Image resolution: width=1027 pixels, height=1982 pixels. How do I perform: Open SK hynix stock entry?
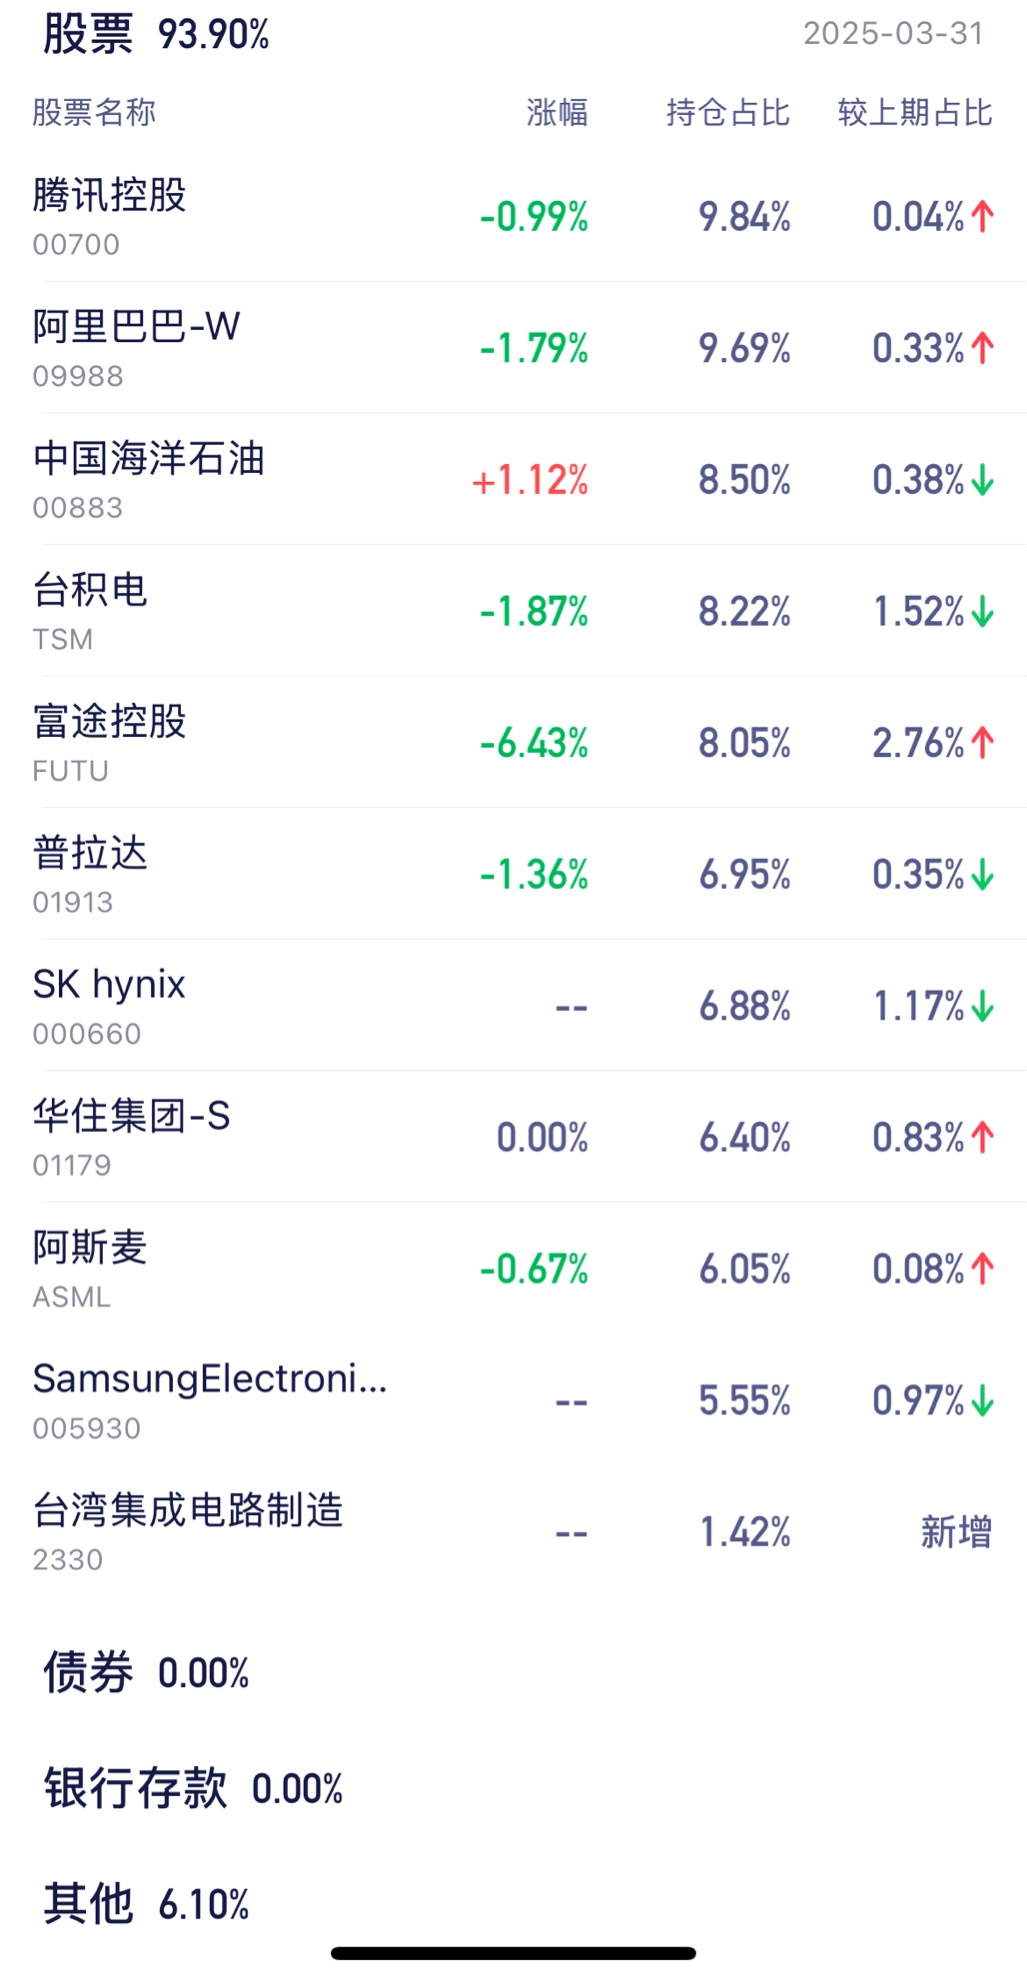coord(513,1005)
